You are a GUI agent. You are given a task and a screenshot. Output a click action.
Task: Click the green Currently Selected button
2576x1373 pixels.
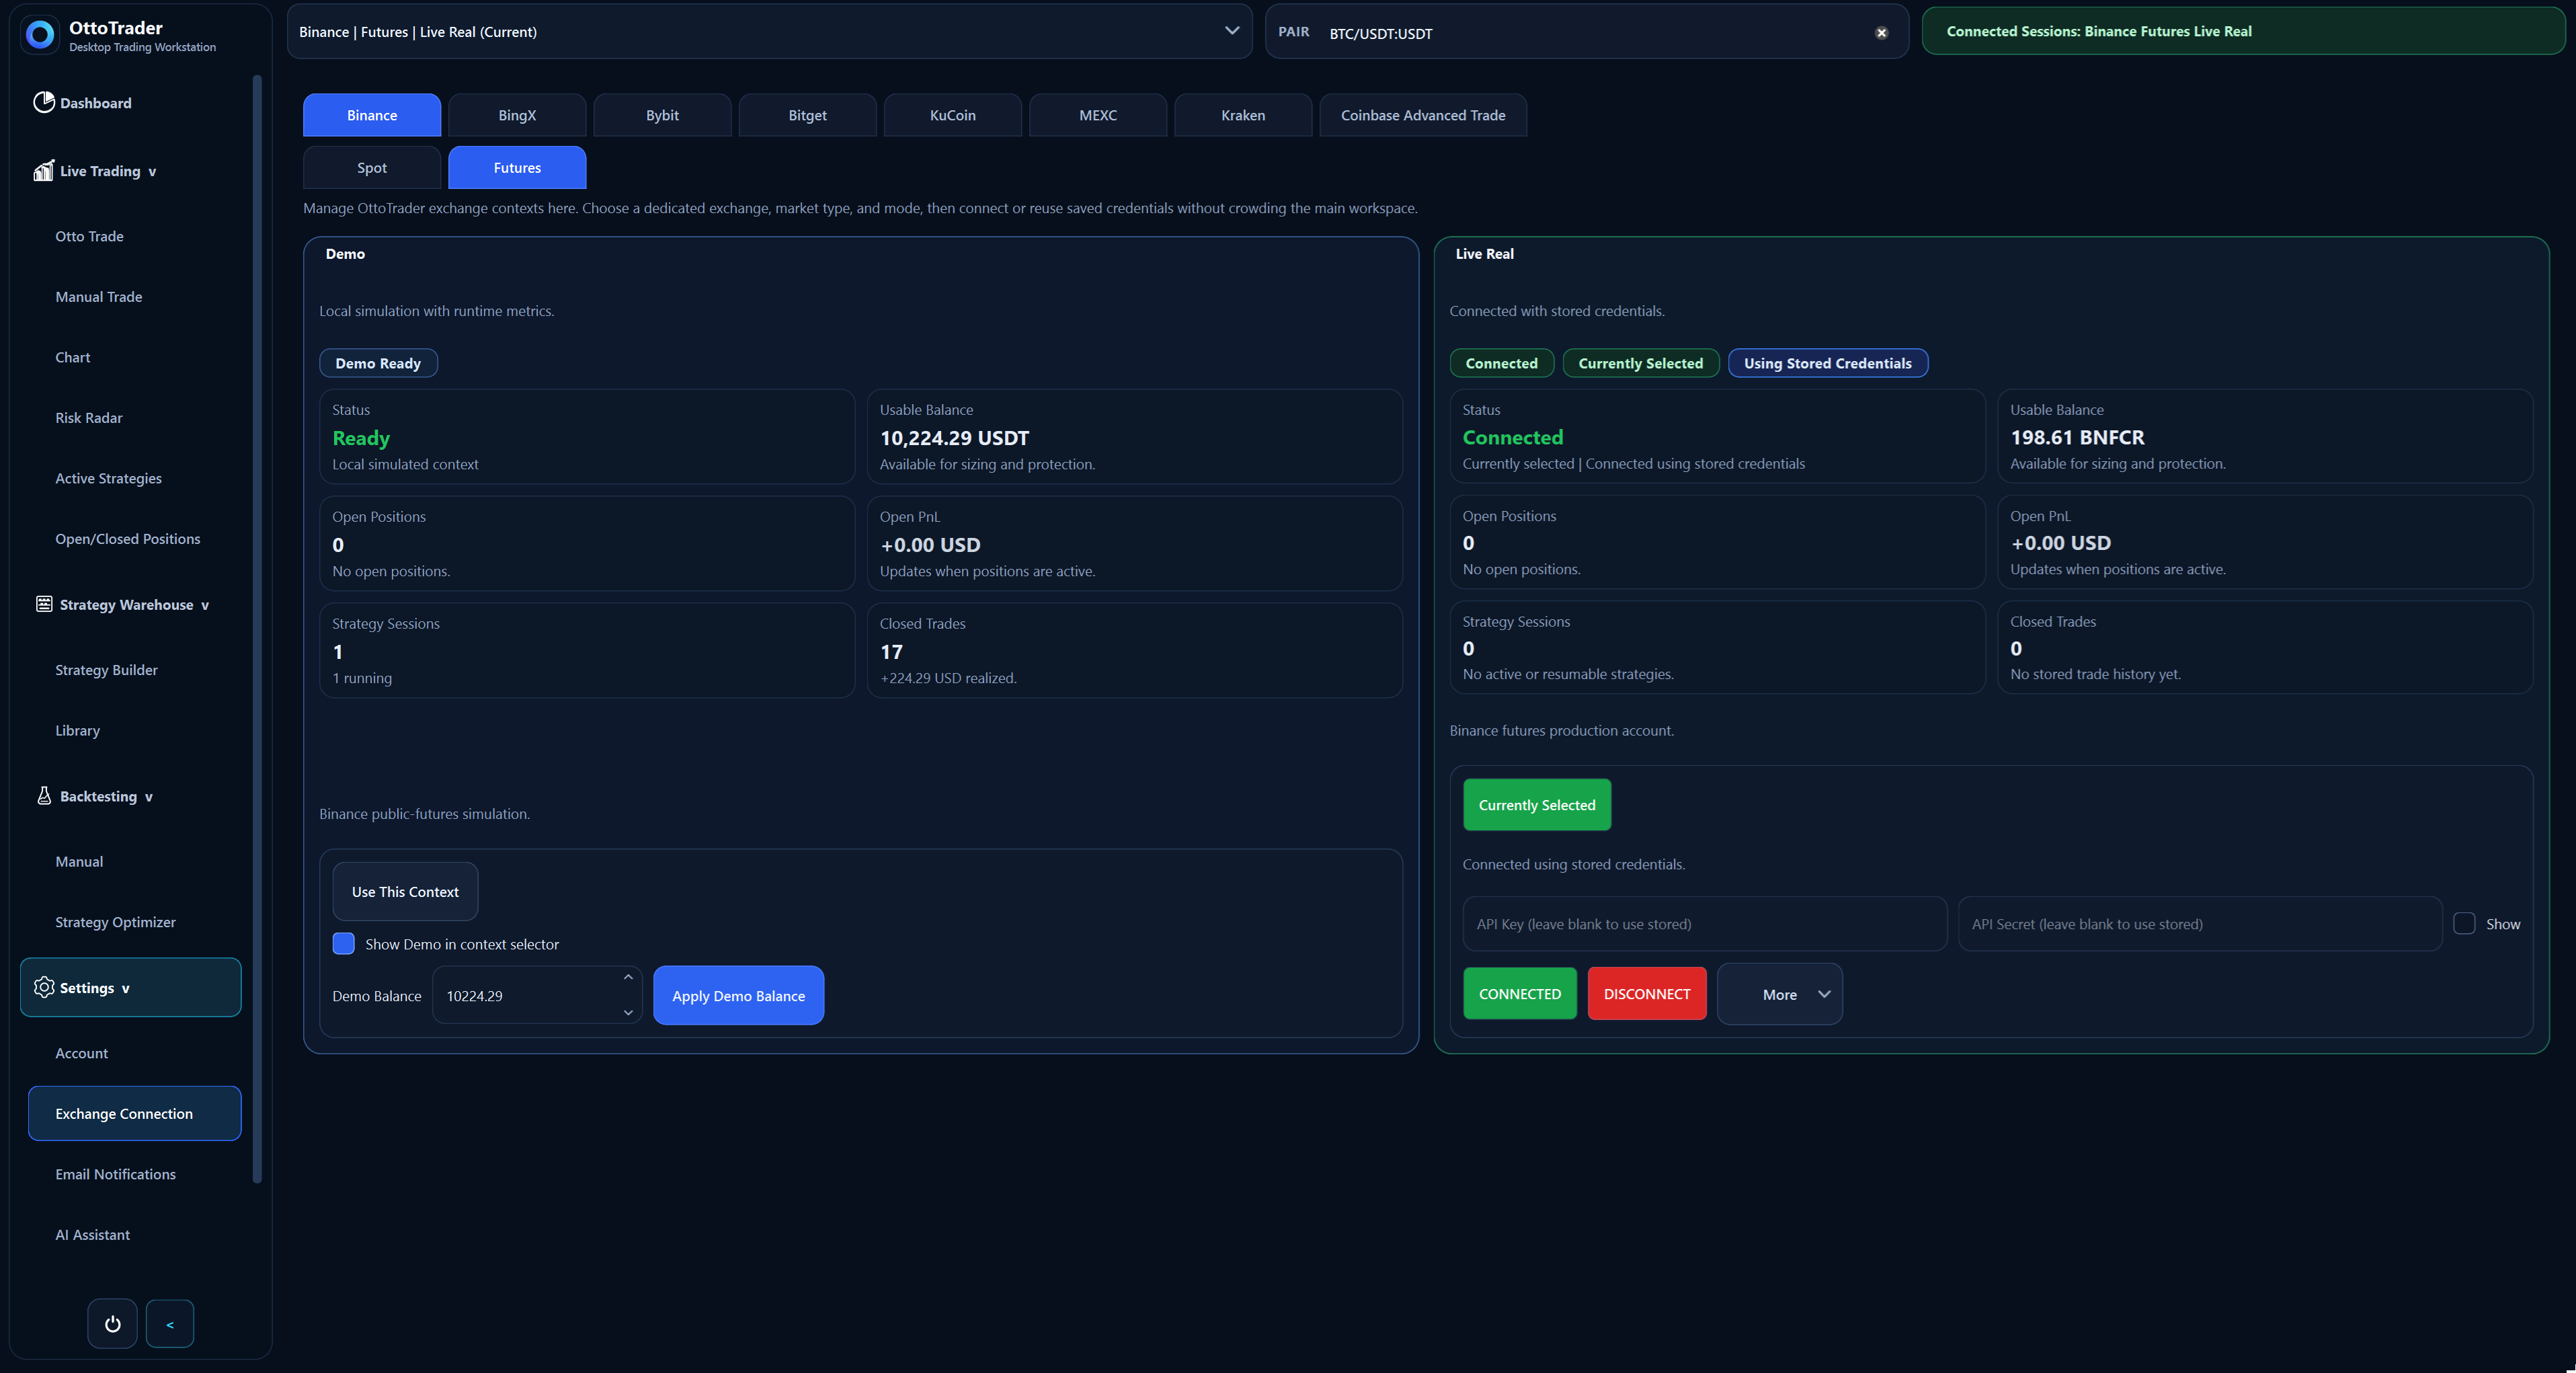[x=1537, y=804]
